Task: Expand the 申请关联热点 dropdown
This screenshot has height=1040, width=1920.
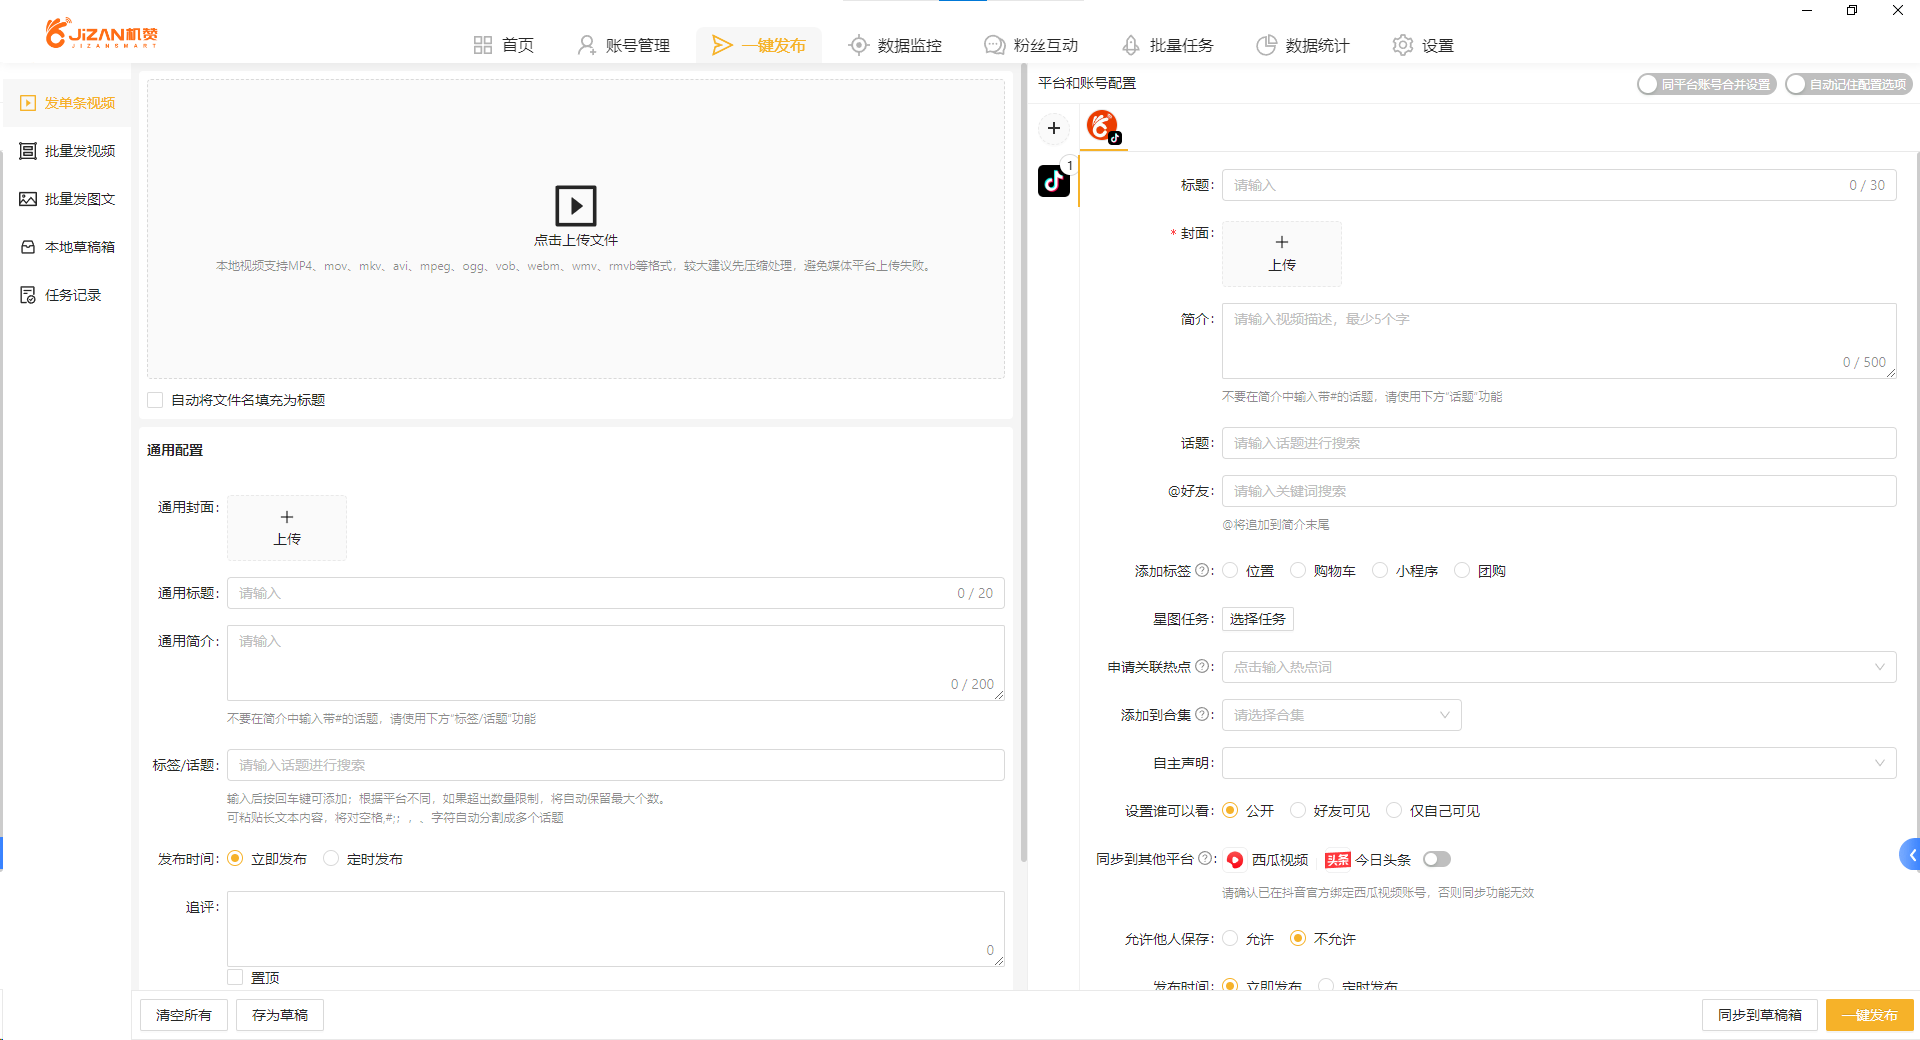Action: point(1558,667)
